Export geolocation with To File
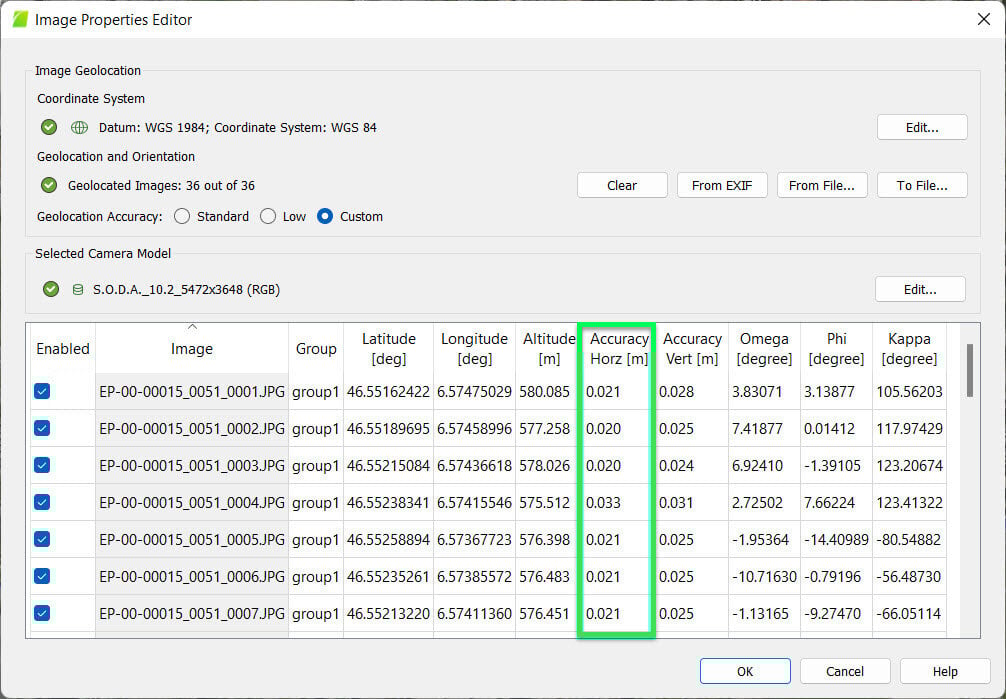The width and height of the screenshot is (1006, 699). (x=921, y=185)
